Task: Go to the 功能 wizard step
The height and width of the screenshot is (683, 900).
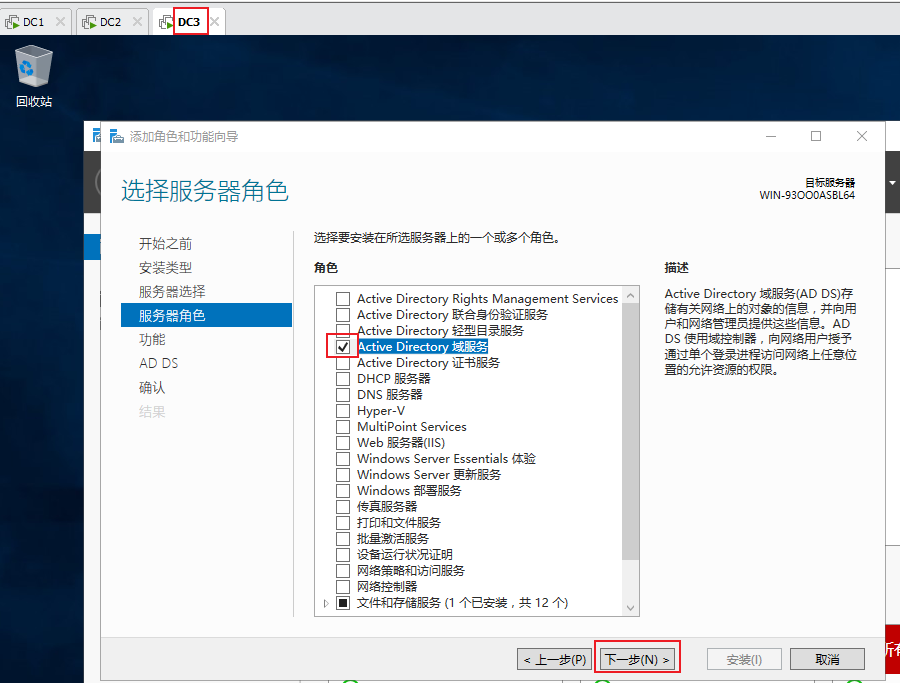Action: tap(152, 340)
